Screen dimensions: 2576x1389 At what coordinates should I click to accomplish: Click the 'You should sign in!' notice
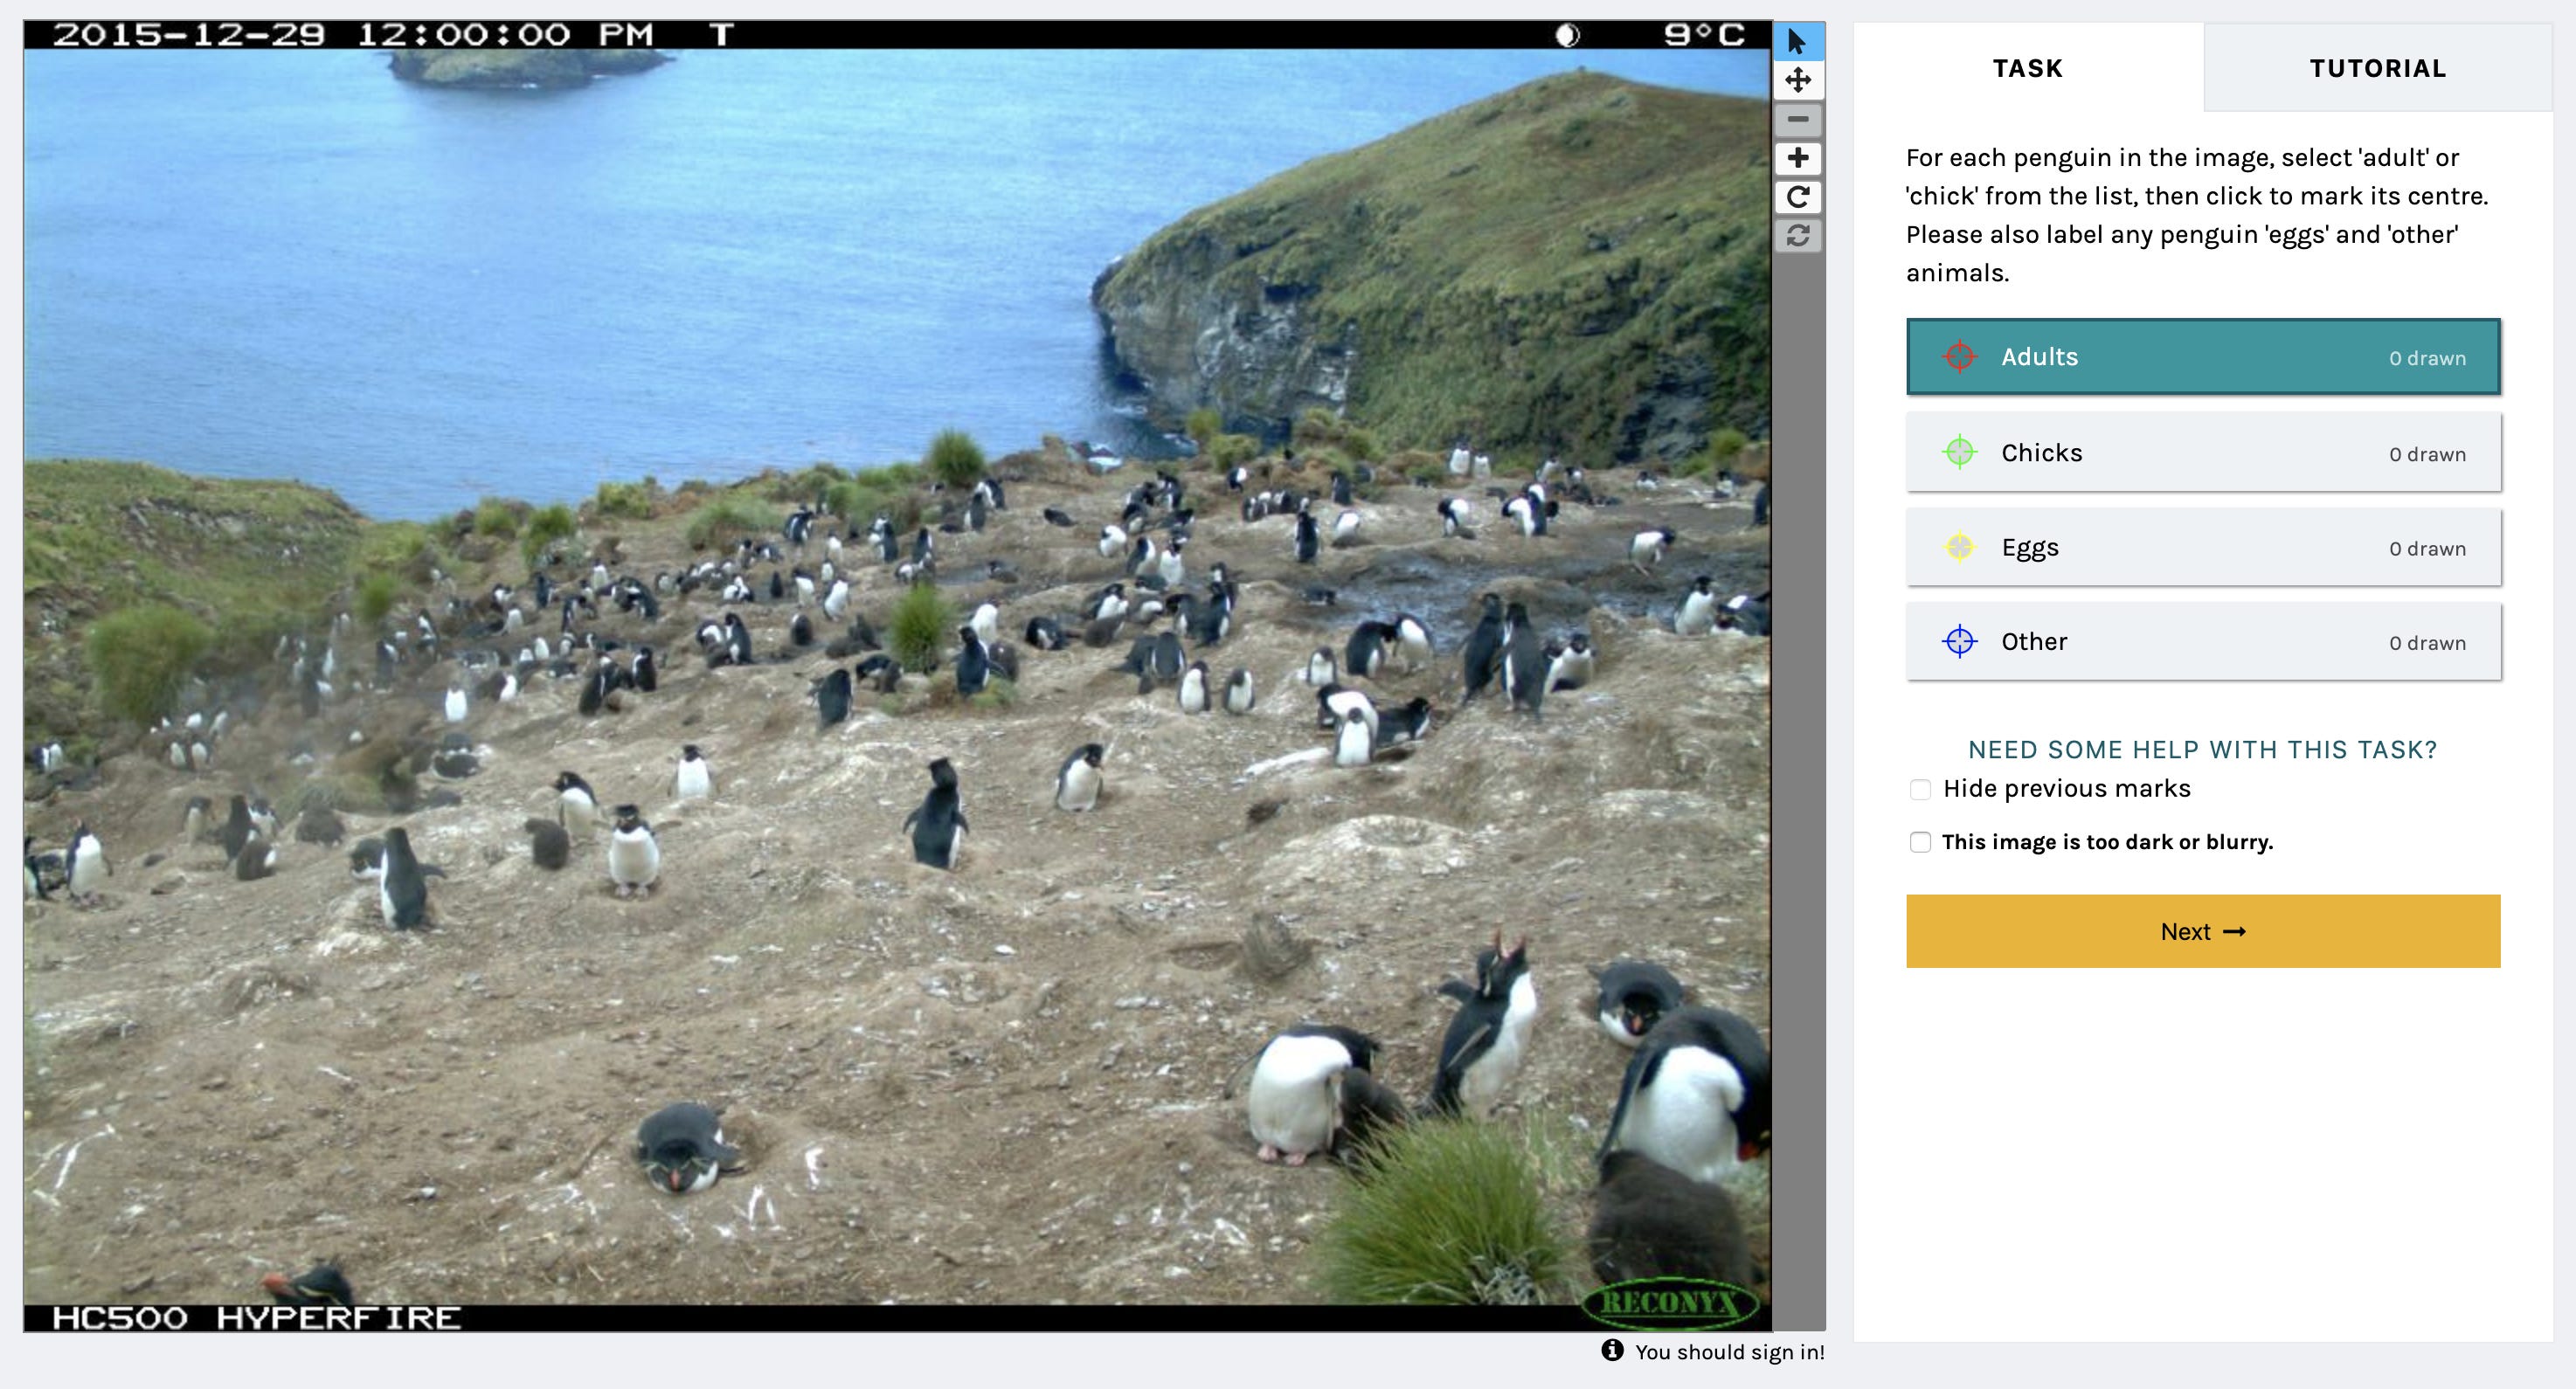coord(1730,1352)
